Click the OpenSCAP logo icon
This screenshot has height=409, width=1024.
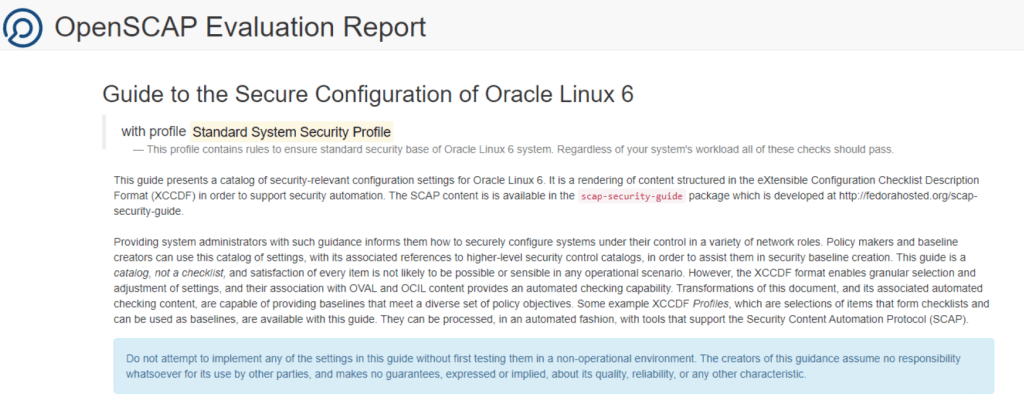(22, 26)
